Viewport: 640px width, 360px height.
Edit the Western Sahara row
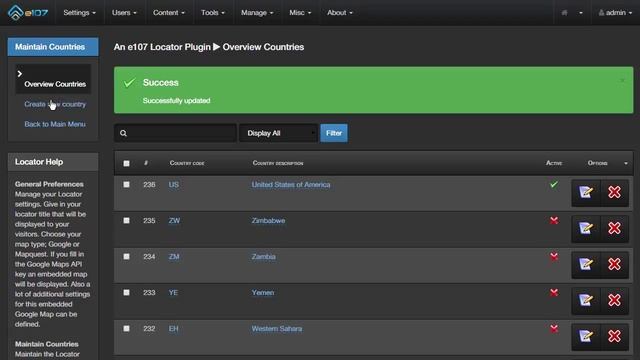click(x=586, y=336)
